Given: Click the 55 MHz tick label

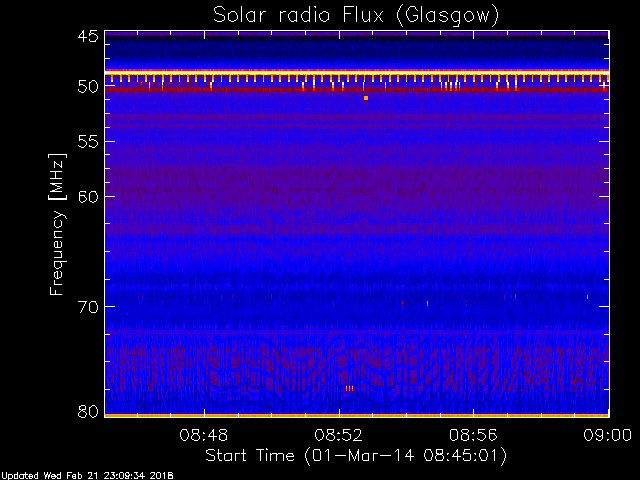Looking at the screenshot, I should (88, 142).
